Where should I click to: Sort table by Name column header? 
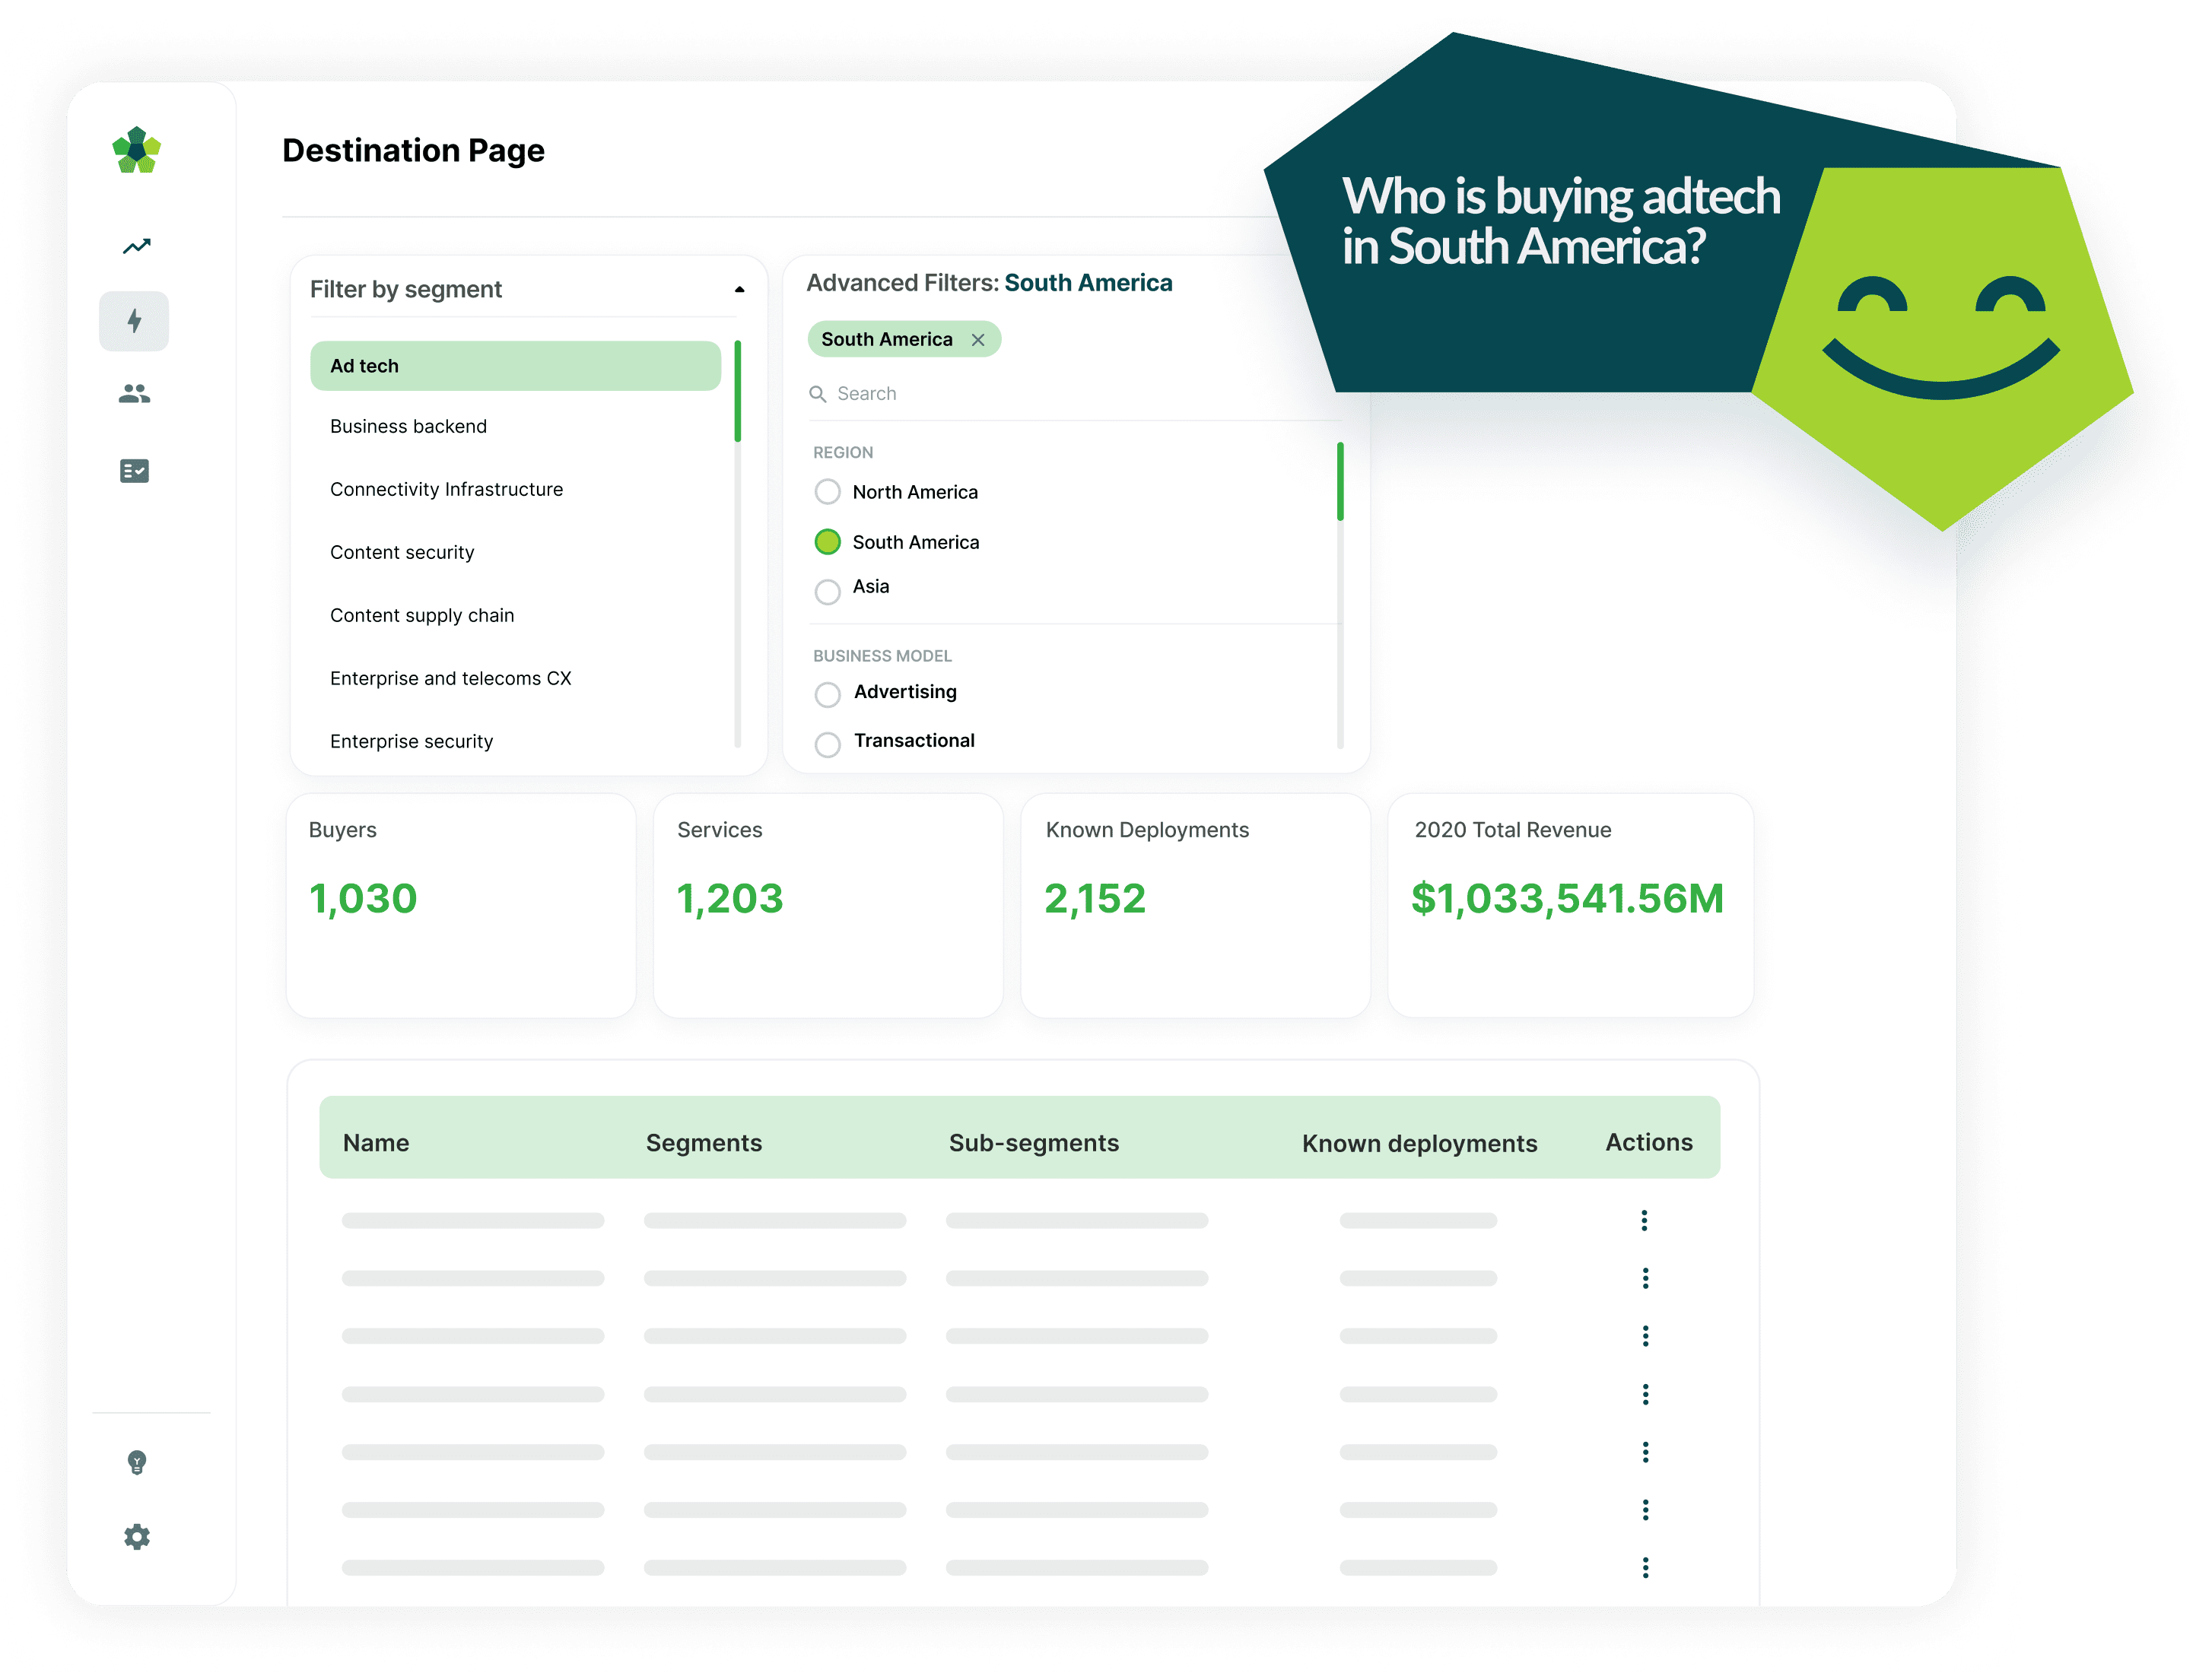(376, 1143)
